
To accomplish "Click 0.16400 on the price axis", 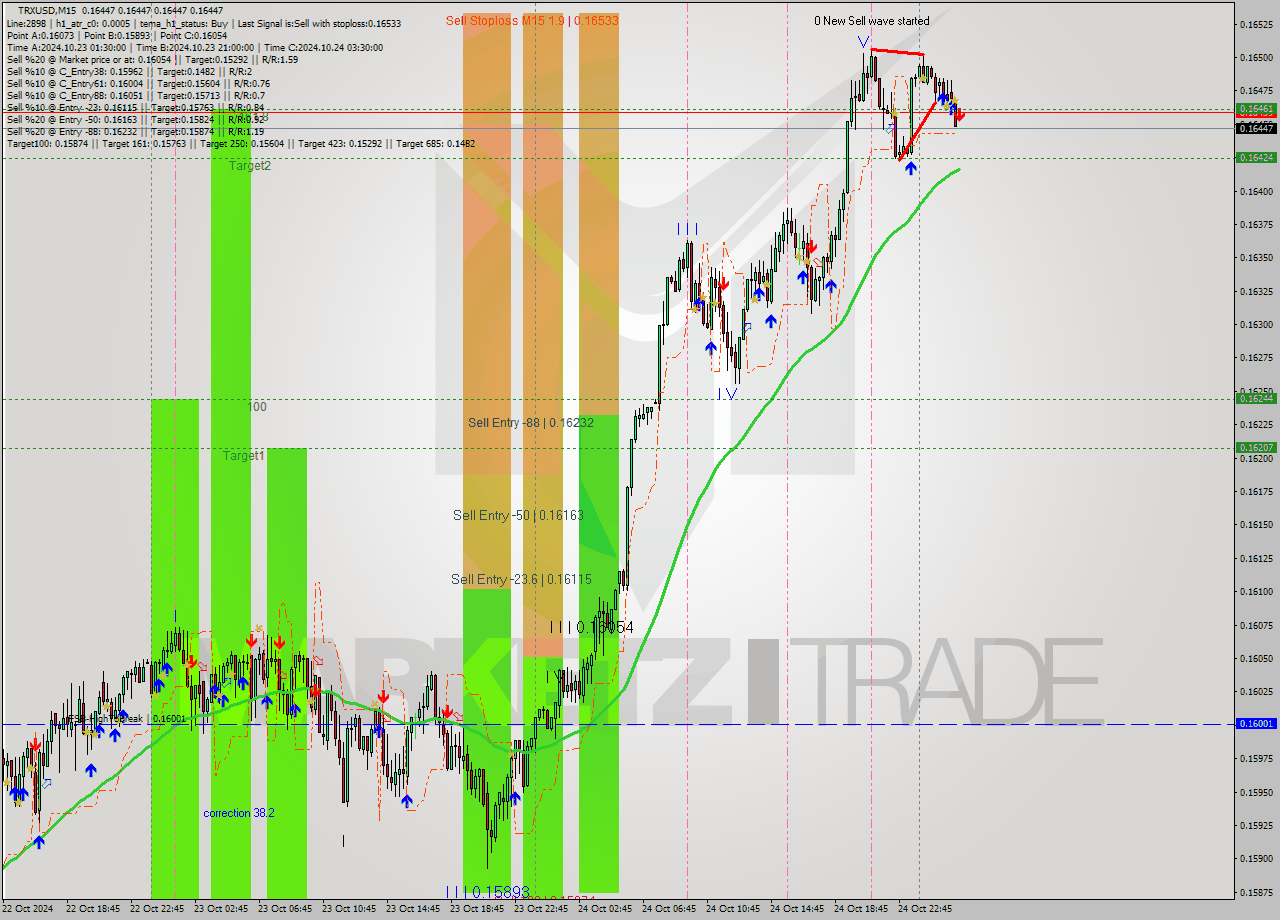I will click(1256, 191).
